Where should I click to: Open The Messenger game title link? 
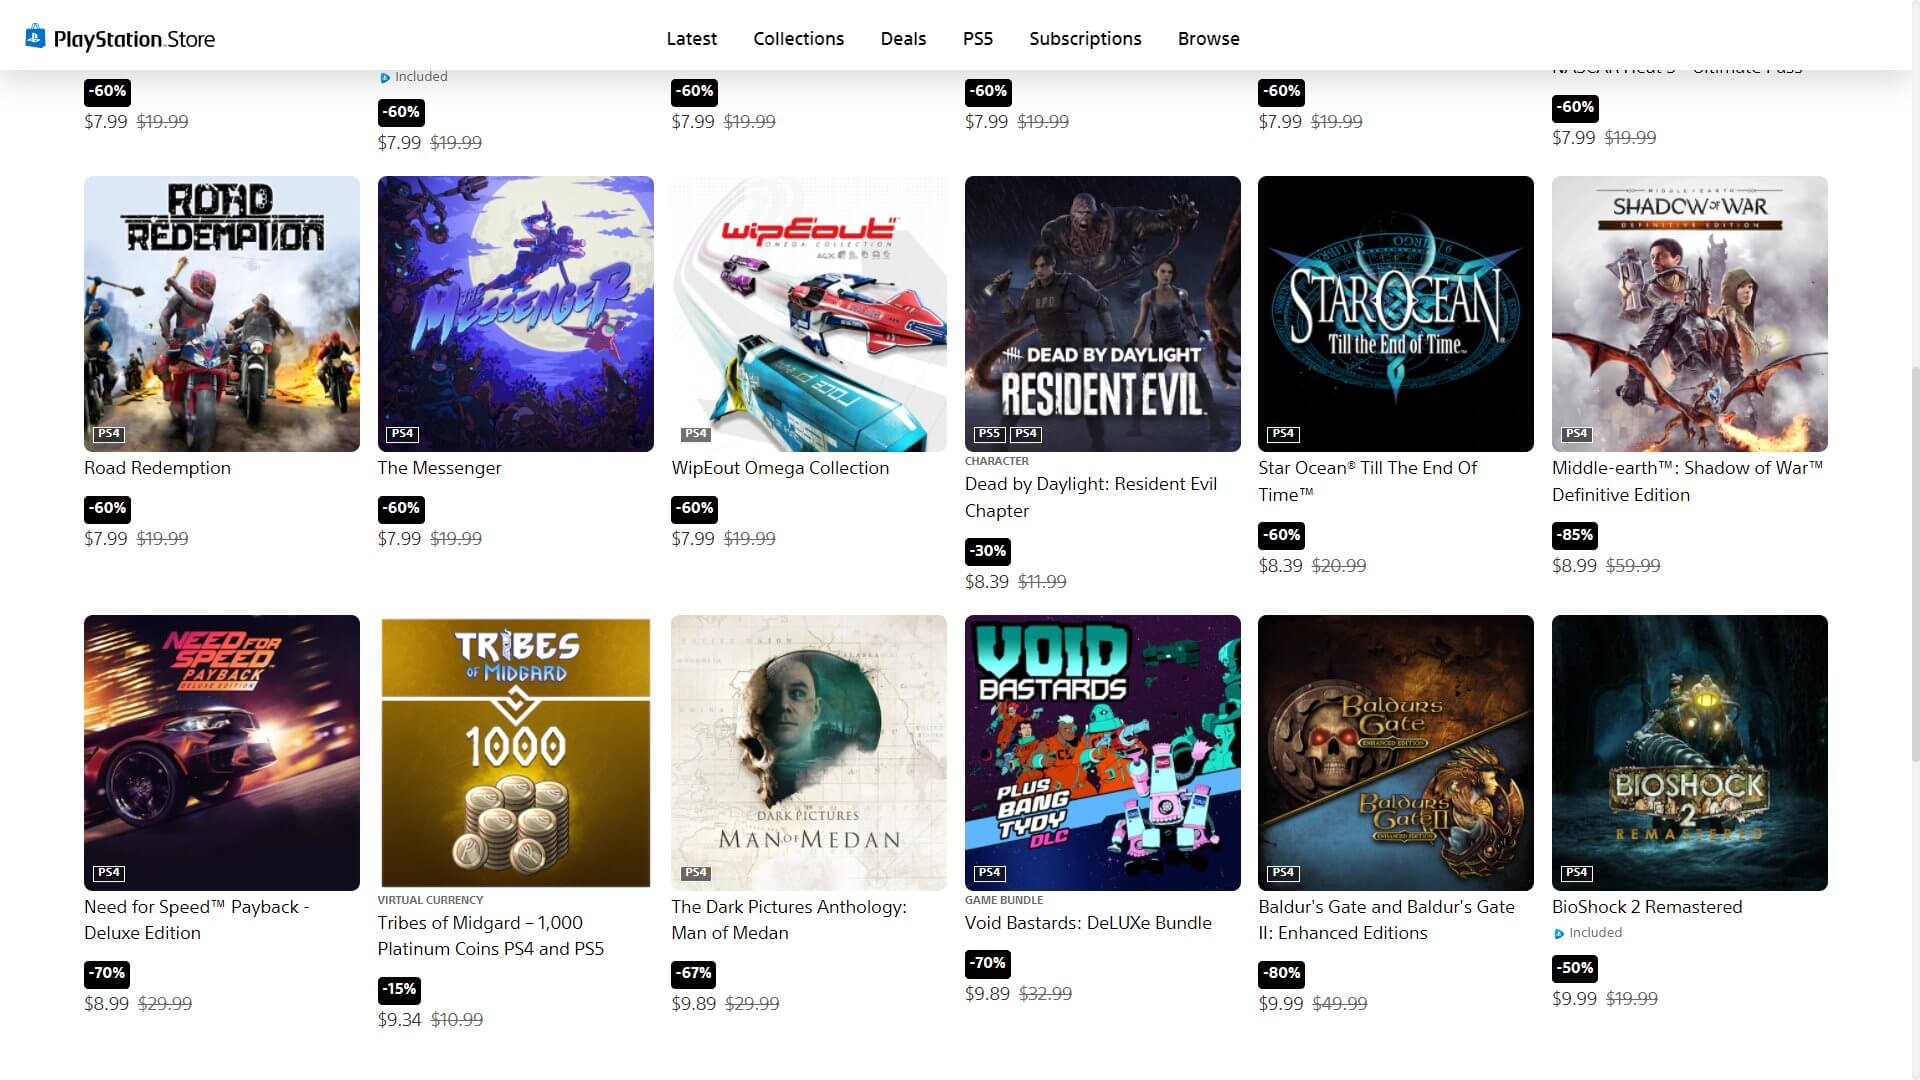pos(439,468)
